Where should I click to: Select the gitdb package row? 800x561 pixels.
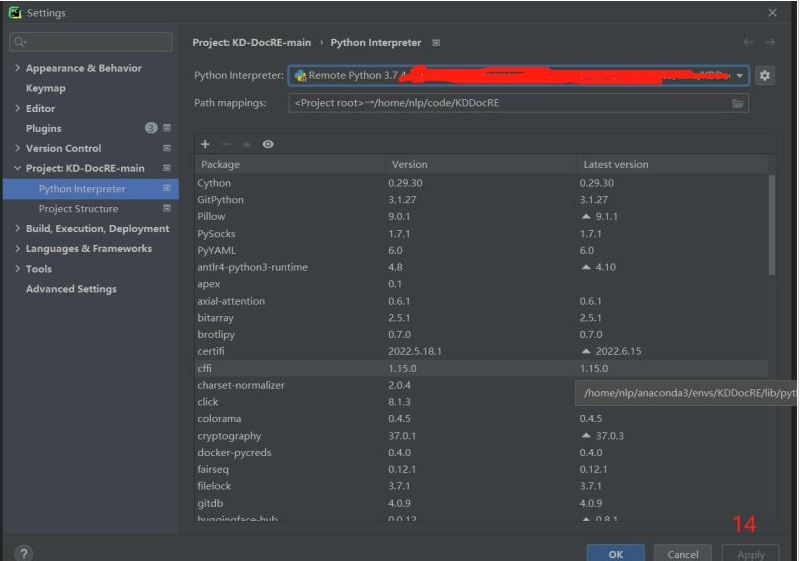coord(482,503)
